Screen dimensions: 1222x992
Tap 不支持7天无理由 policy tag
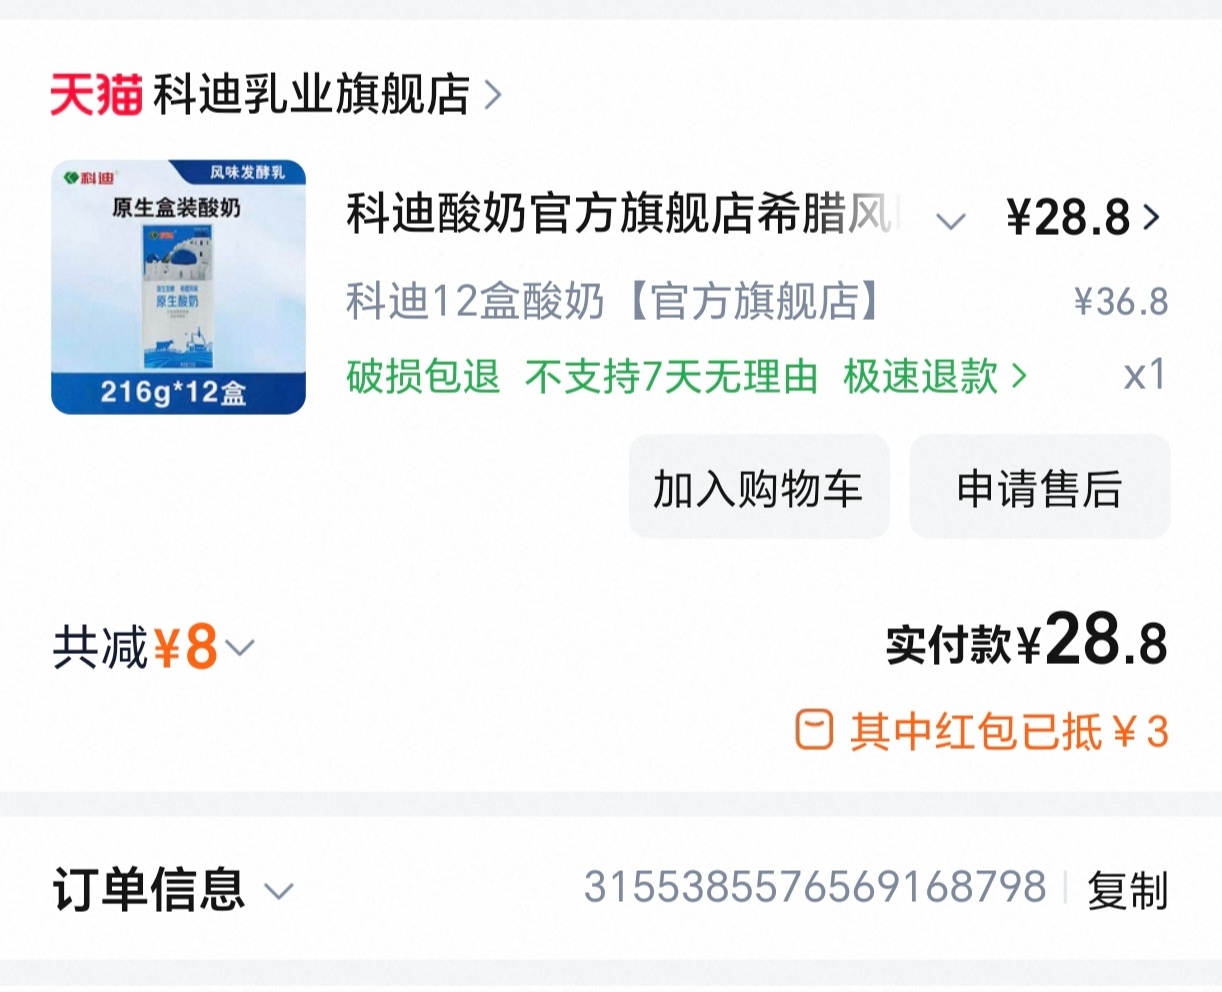(x=671, y=377)
